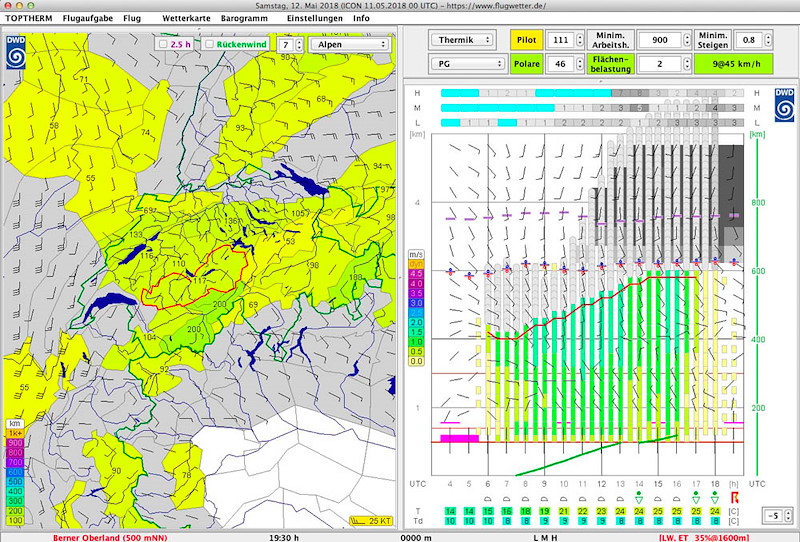Open the Flugaufgabe menu

coord(88,18)
